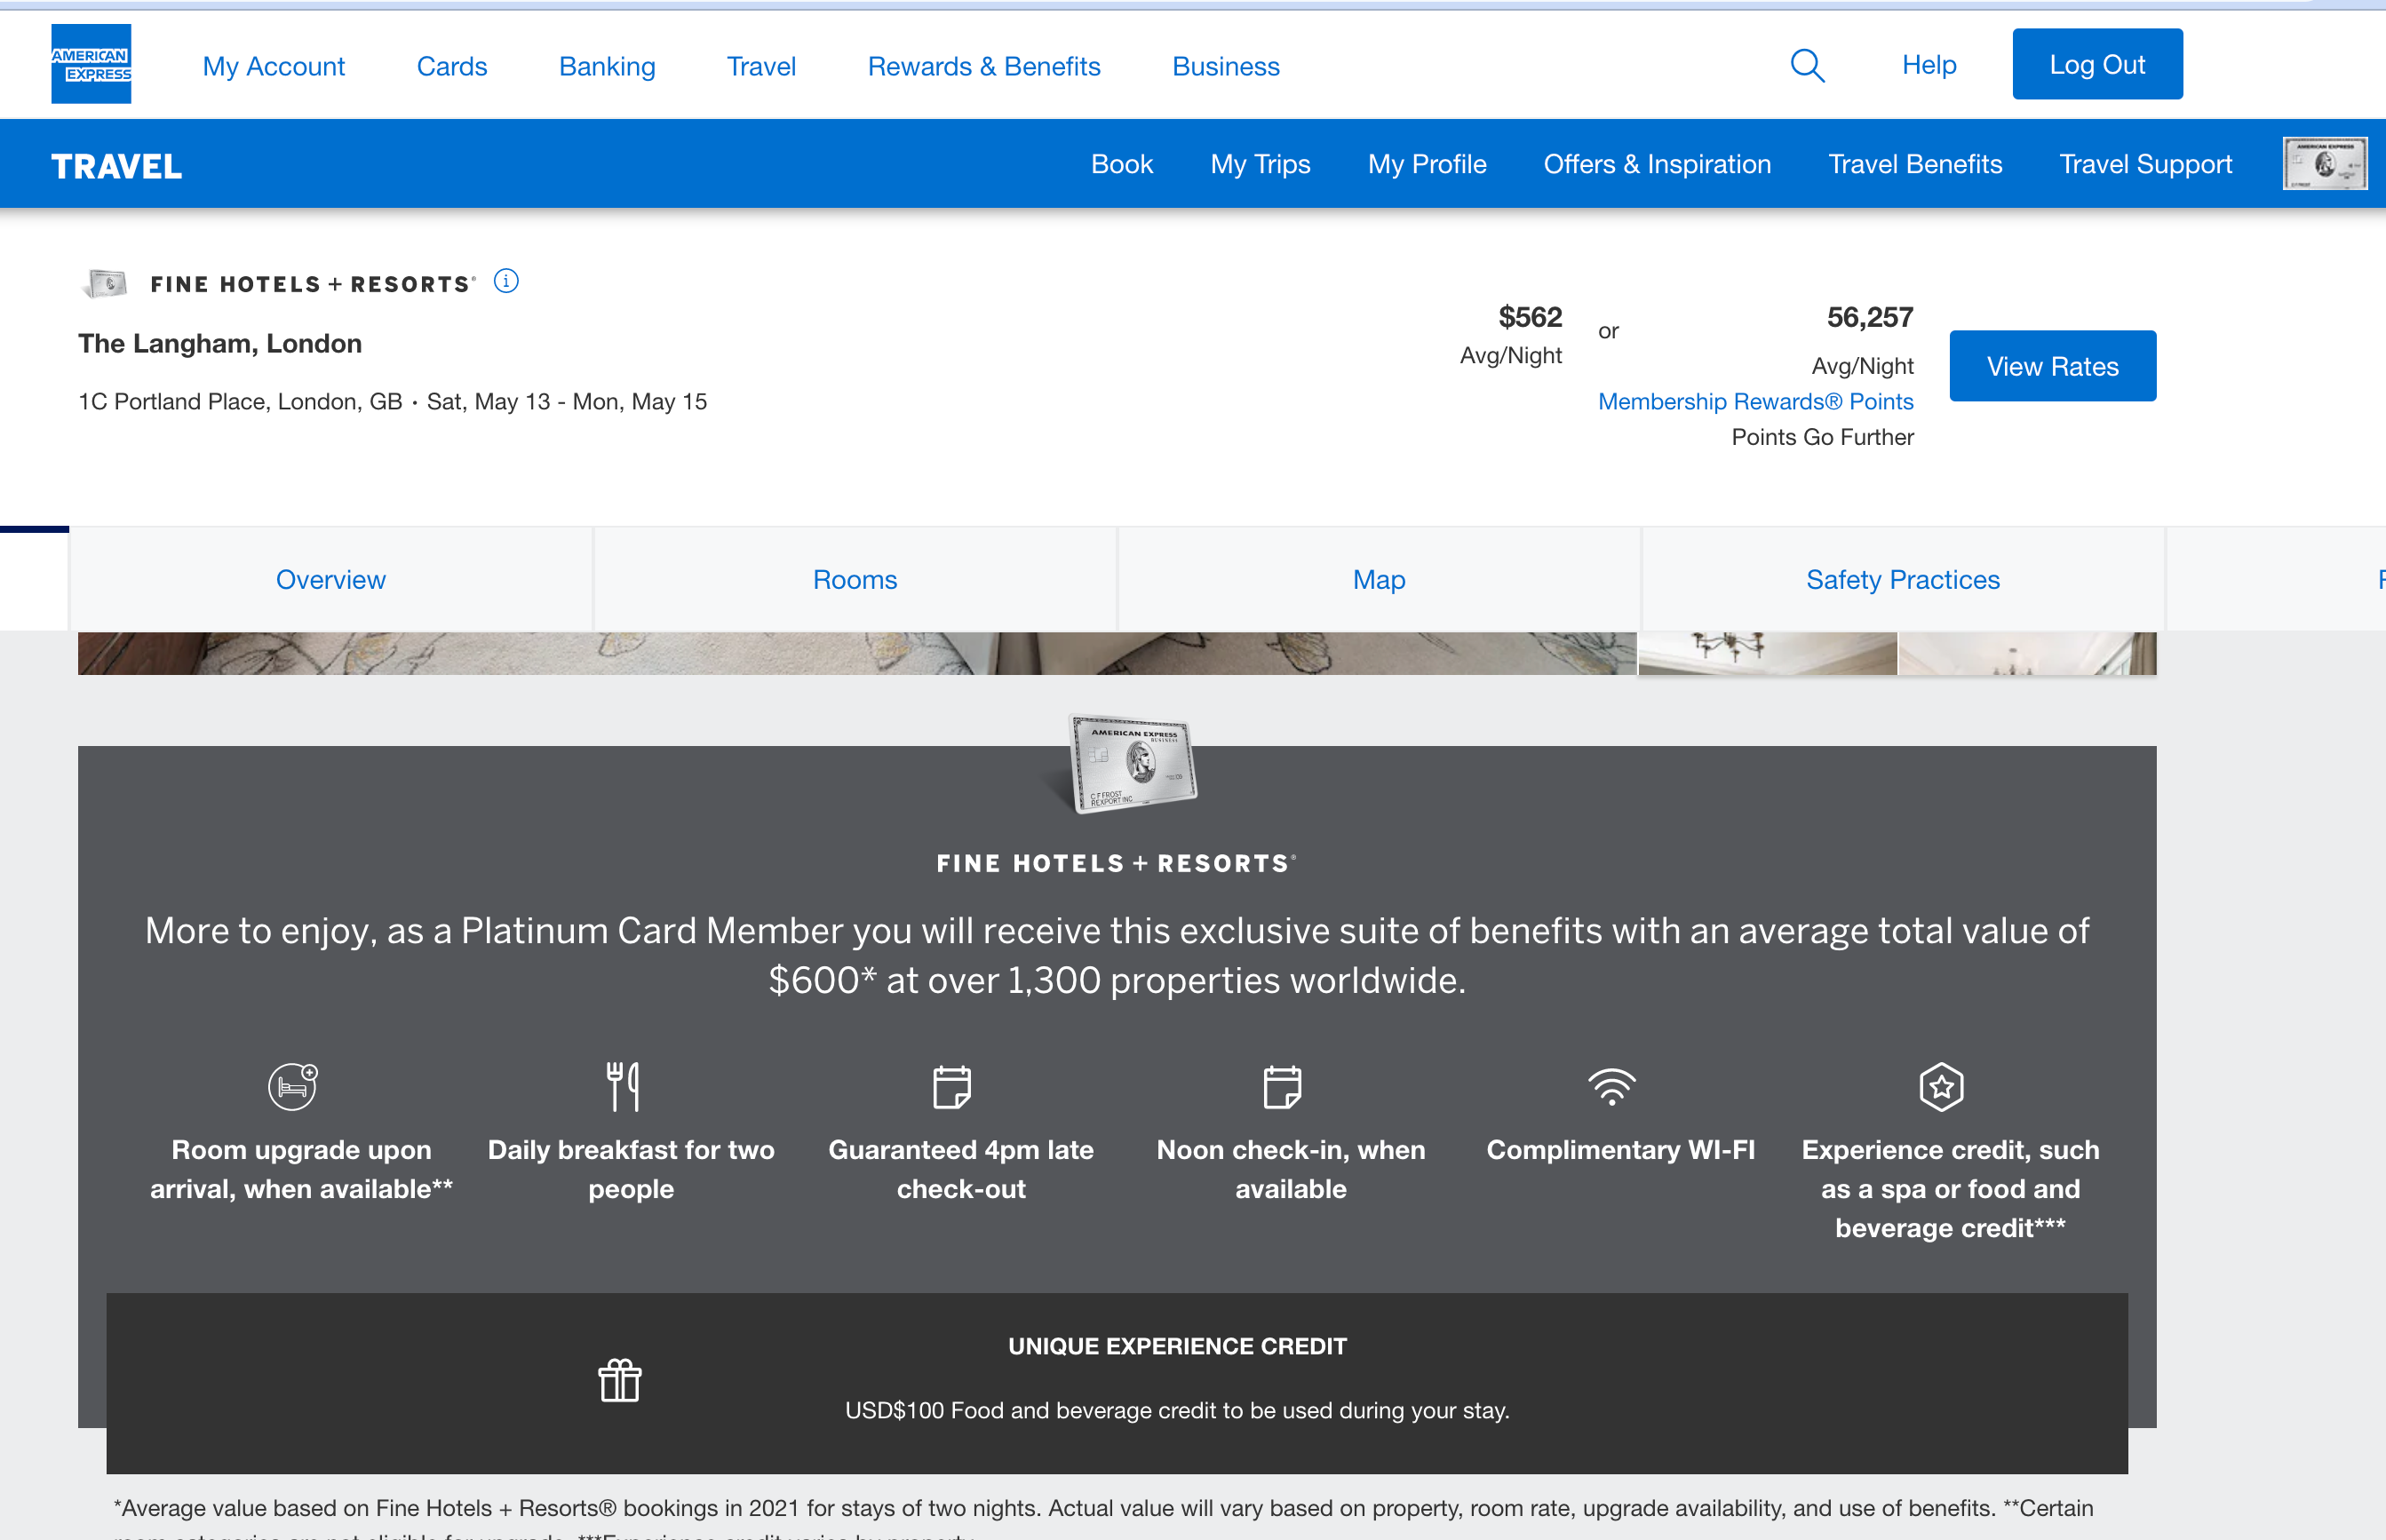Click the Room upgrade upon arrival text
This screenshot has width=2386, height=1540.
(301, 1169)
